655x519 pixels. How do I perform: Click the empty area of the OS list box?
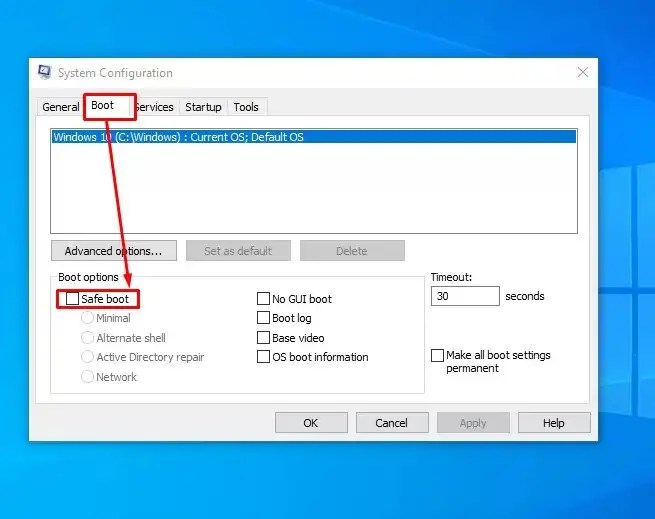click(314, 188)
